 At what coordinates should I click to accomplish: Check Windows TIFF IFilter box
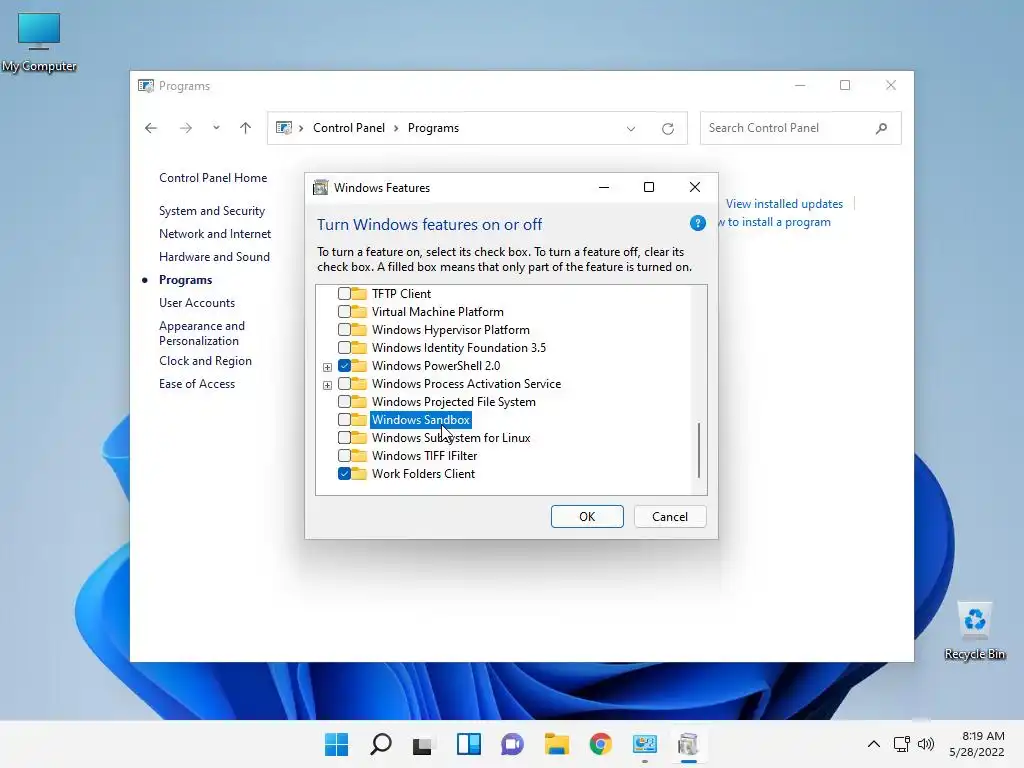click(344, 455)
